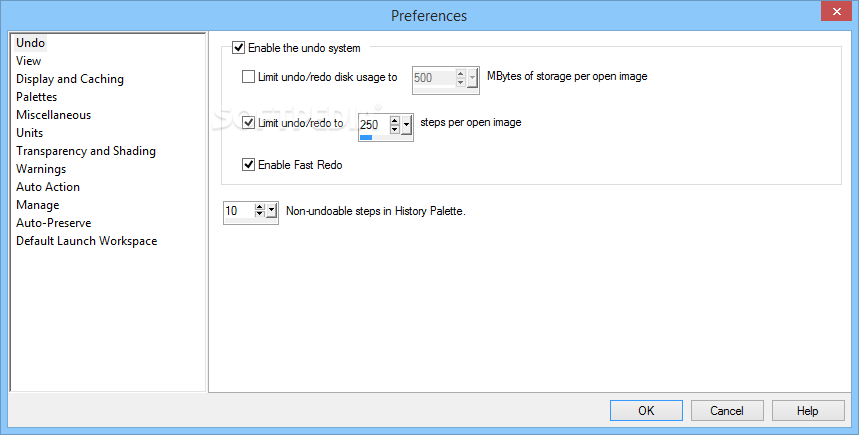Open the Miscellaneous preferences category
The image size is (859, 435).
(x=53, y=115)
